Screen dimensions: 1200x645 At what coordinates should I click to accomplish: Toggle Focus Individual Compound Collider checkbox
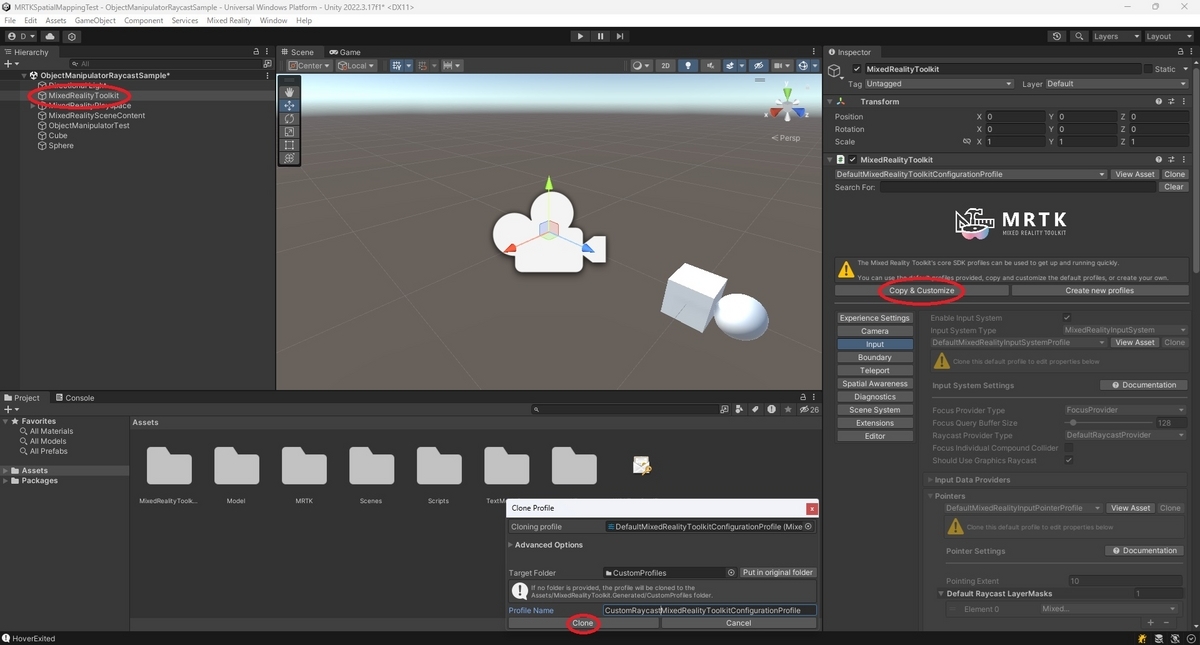click(1068, 448)
